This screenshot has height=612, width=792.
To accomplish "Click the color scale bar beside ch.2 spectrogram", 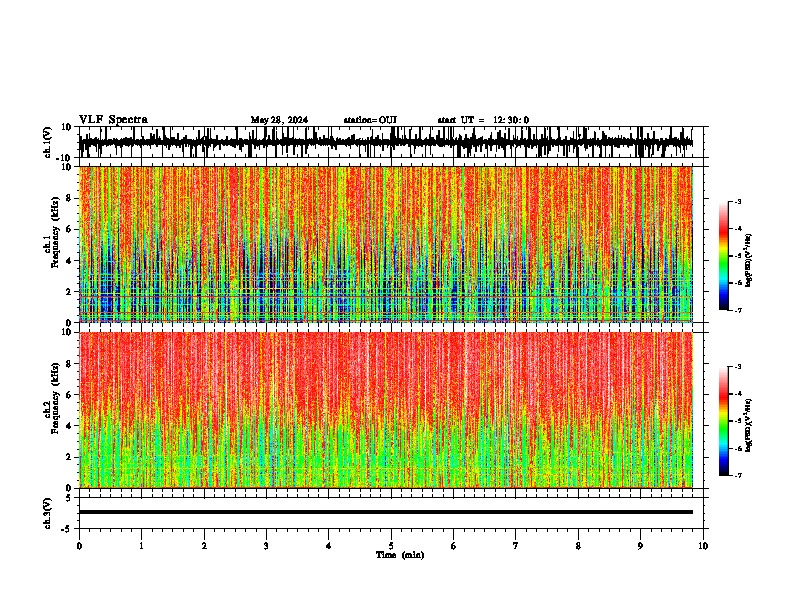I will pos(724,421).
